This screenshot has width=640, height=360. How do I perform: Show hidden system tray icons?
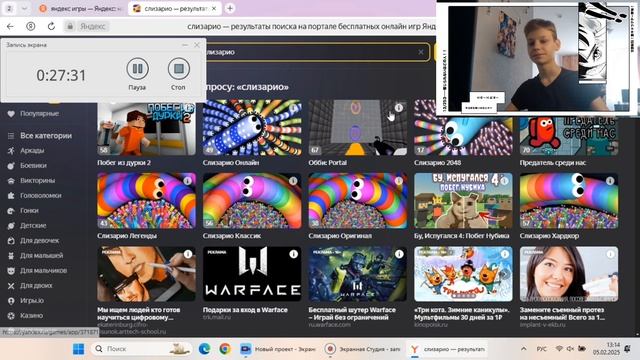coord(524,349)
